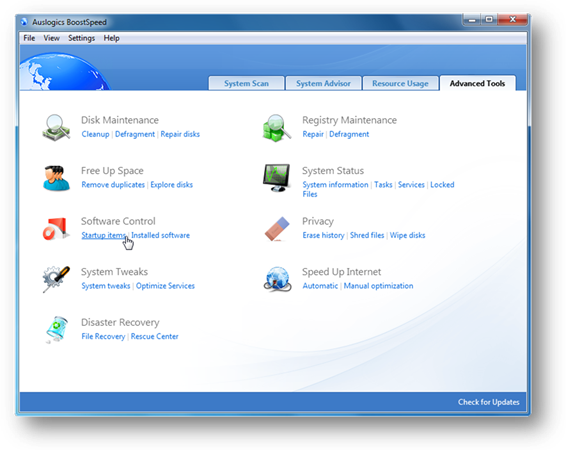Minimize the BoostSpeed window
Image resolution: width=566 pixels, height=450 pixels.
[472, 20]
